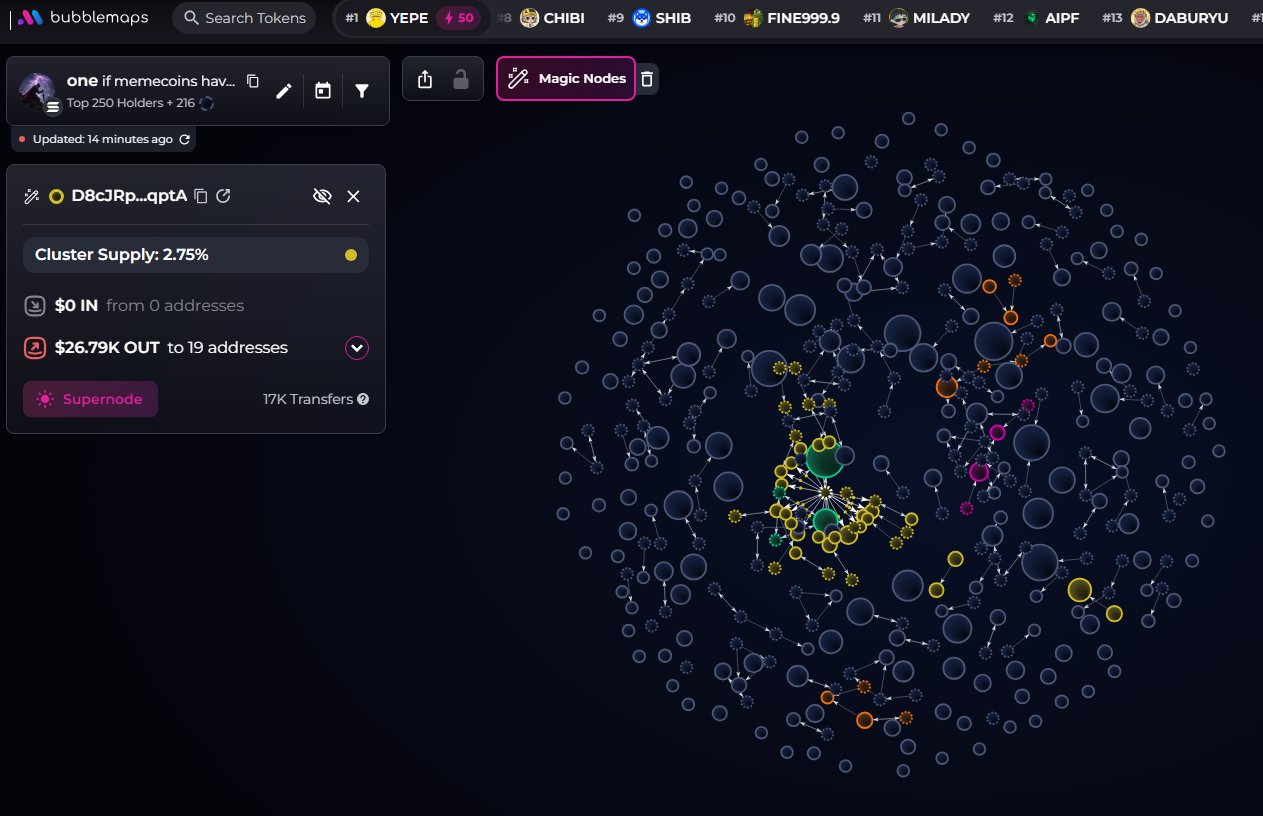Select the SHIB trending token

click(x=662, y=18)
